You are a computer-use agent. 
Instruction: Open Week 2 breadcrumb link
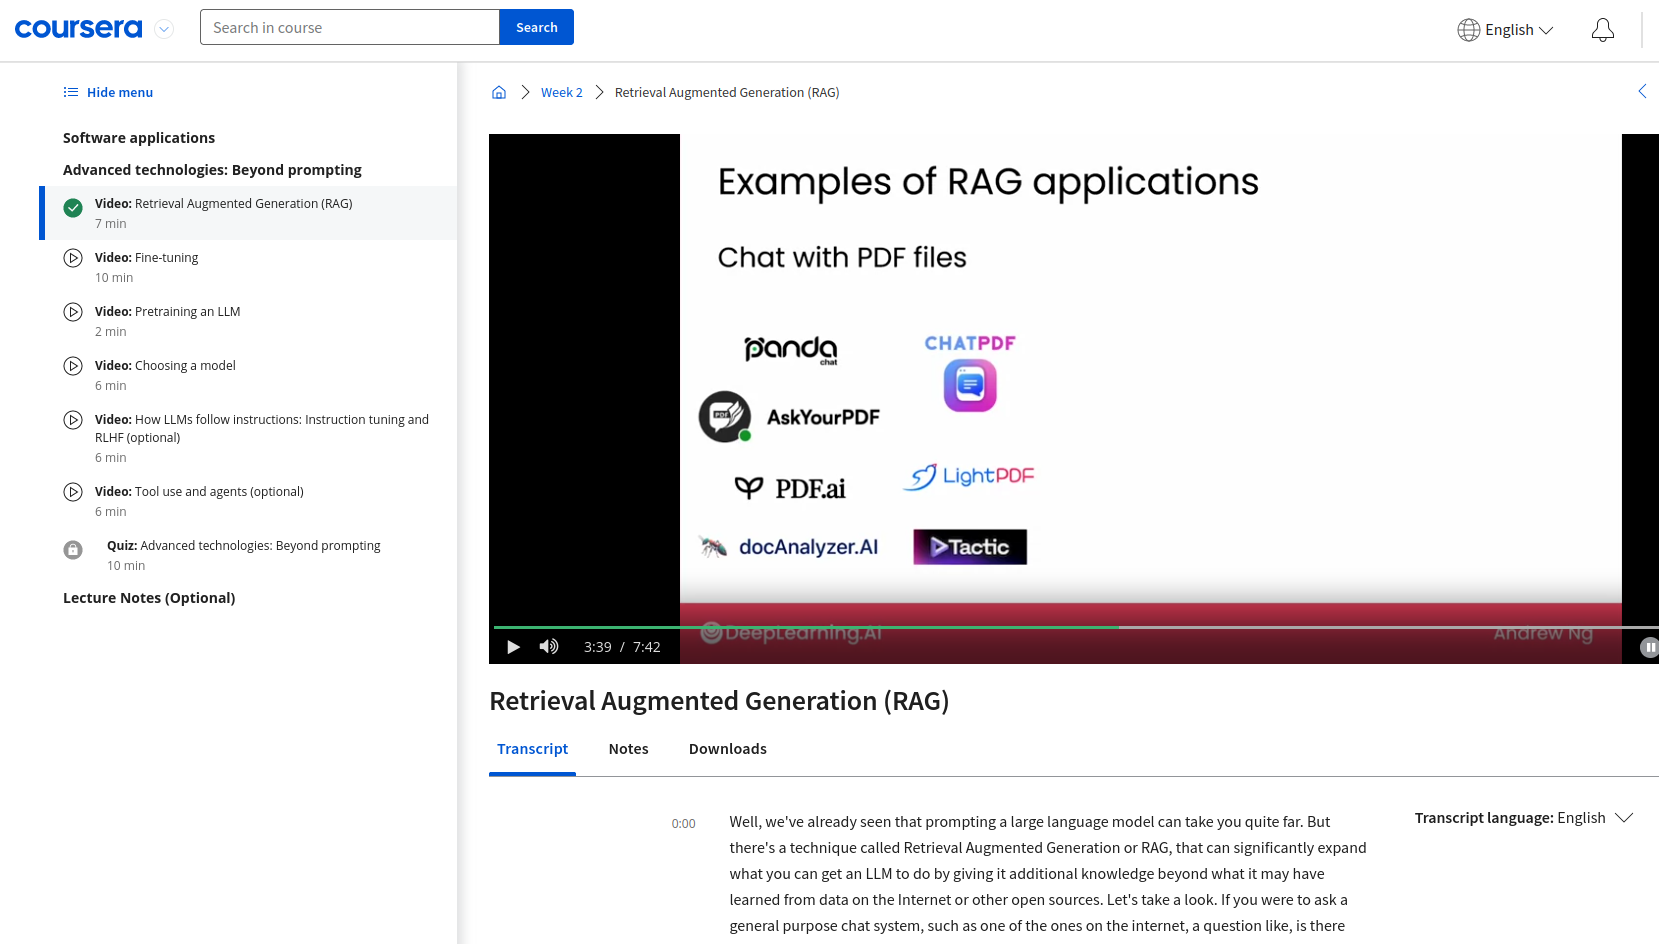click(x=562, y=92)
